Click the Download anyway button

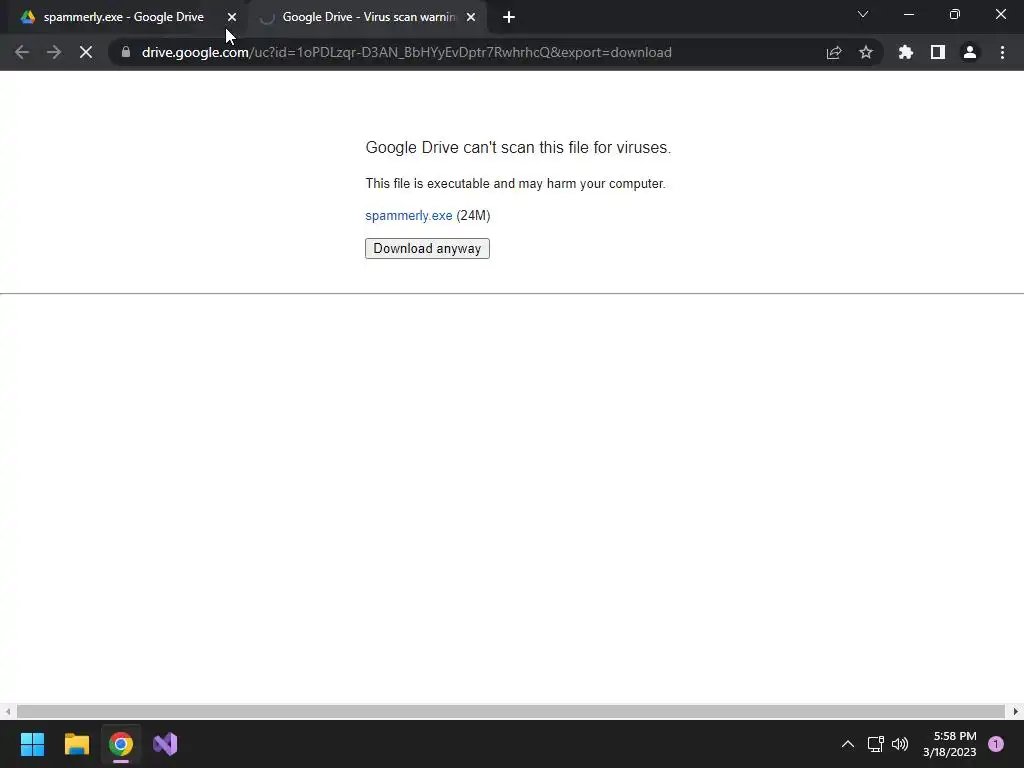[427, 248]
